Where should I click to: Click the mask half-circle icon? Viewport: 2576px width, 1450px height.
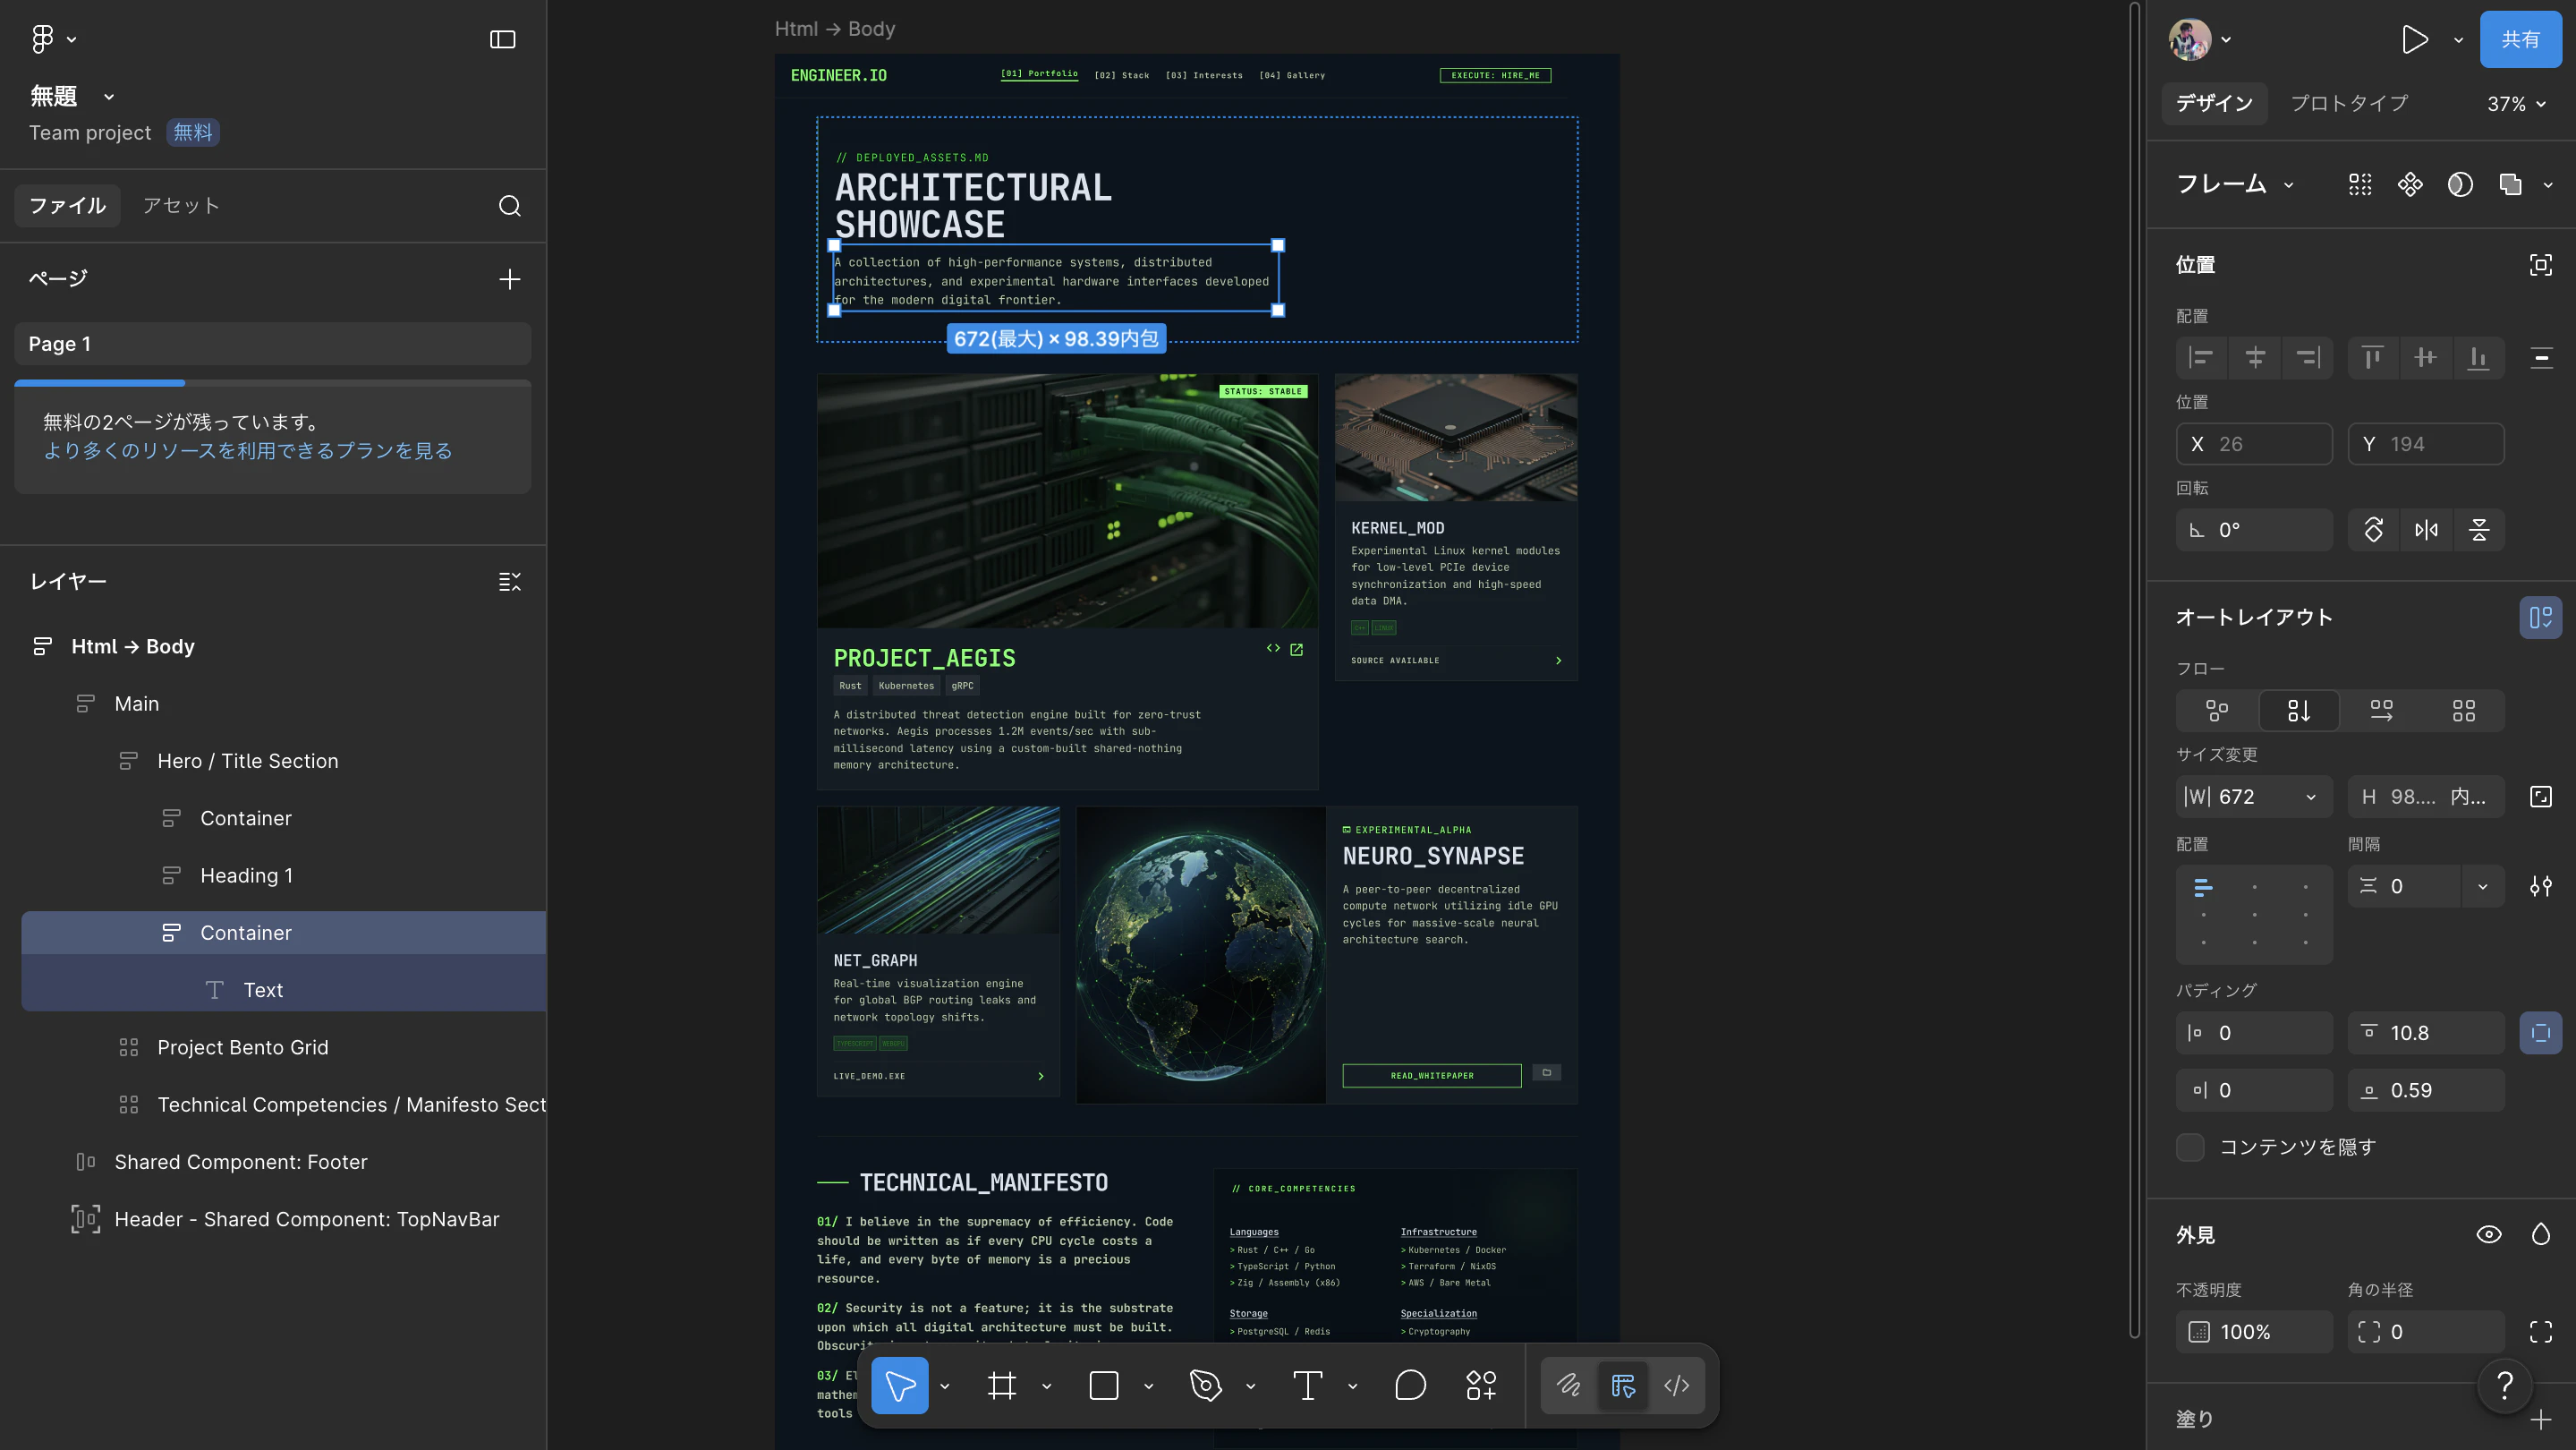(x=2460, y=184)
